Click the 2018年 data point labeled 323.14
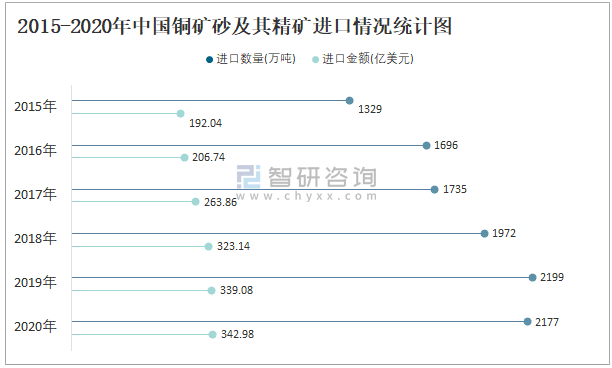Viewport: 612px width, 368px height. (x=208, y=247)
